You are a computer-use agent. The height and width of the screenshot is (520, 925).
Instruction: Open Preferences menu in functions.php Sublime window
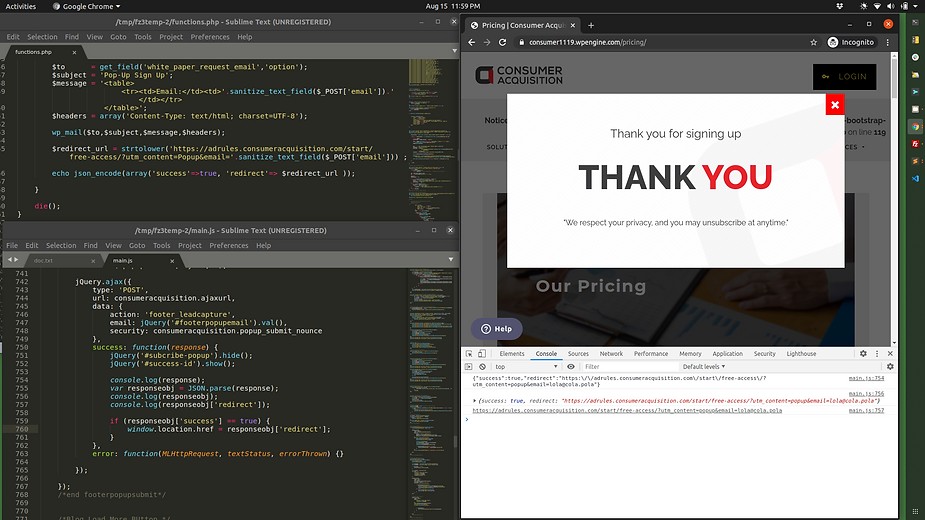pyautogui.click(x=210, y=37)
